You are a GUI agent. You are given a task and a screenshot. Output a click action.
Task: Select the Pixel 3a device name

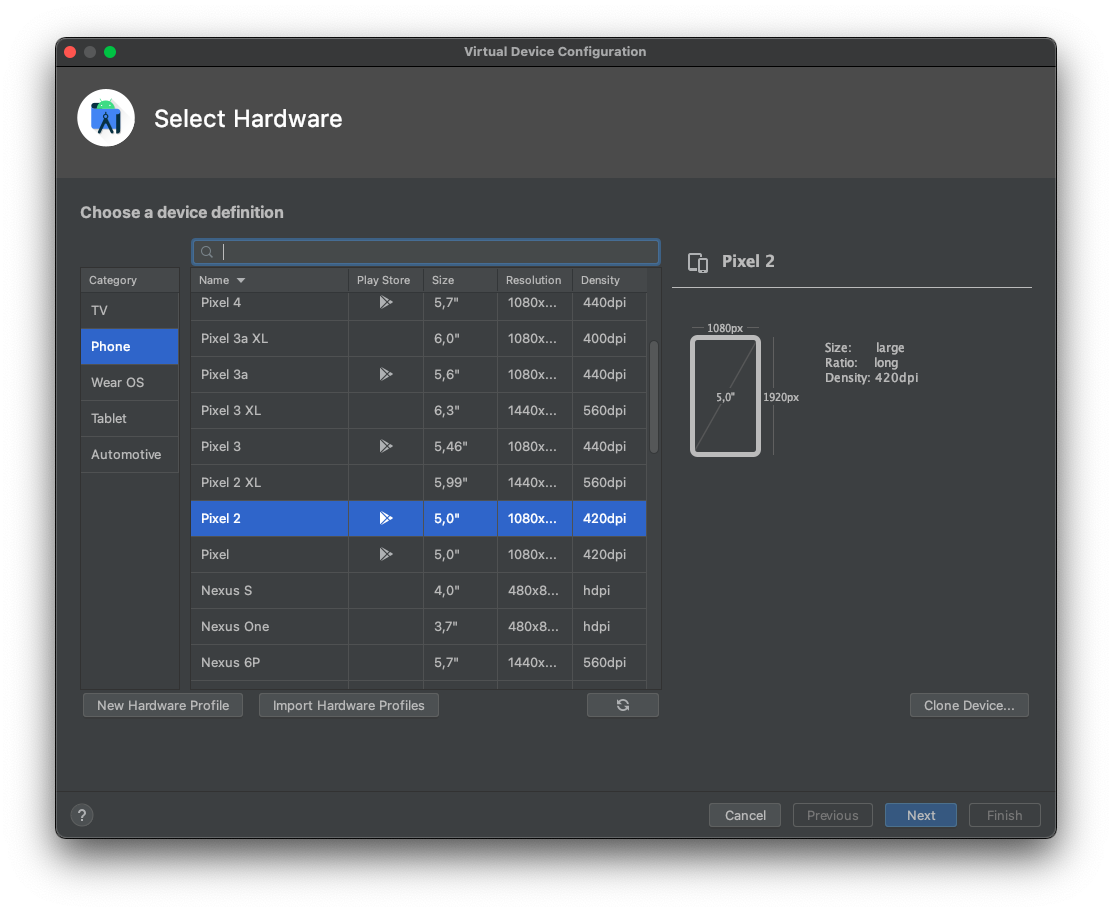pyautogui.click(x=225, y=374)
